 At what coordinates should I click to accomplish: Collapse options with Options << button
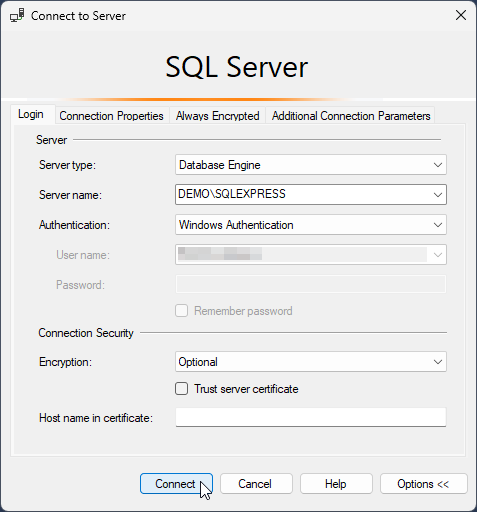pyautogui.click(x=424, y=483)
